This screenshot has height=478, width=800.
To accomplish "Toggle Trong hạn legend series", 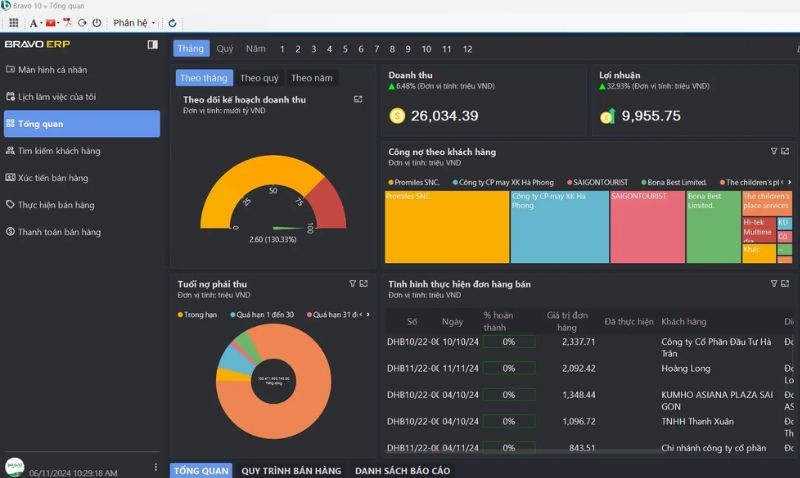I will (x=198, y=315).
